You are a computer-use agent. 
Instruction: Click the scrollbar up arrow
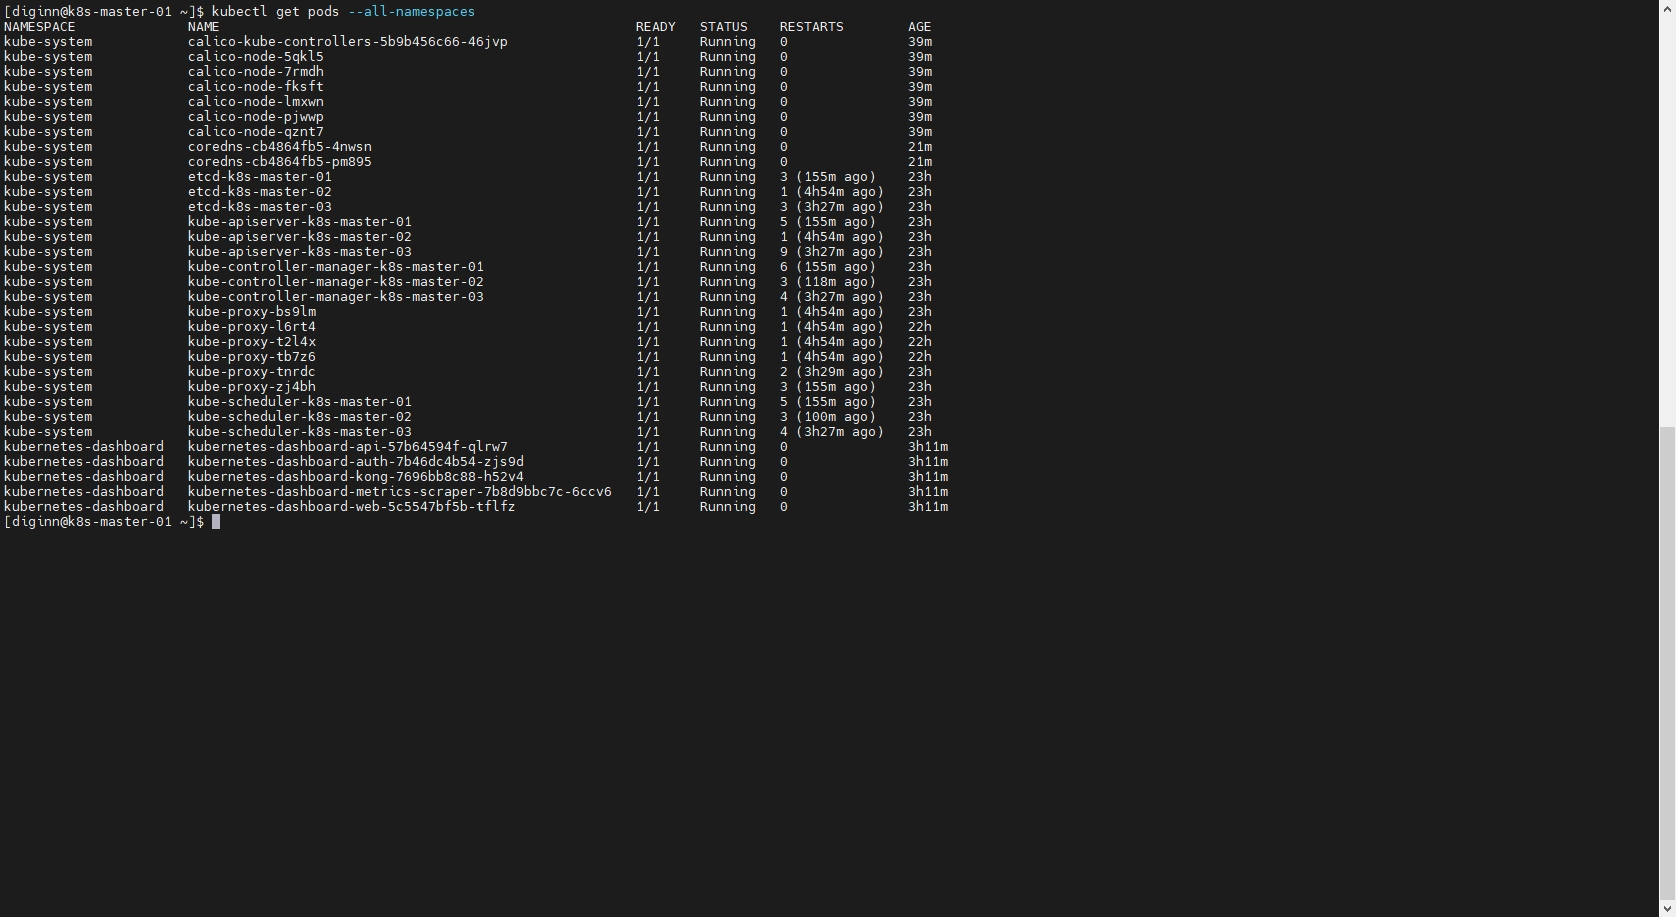[x=1667, y=8]
